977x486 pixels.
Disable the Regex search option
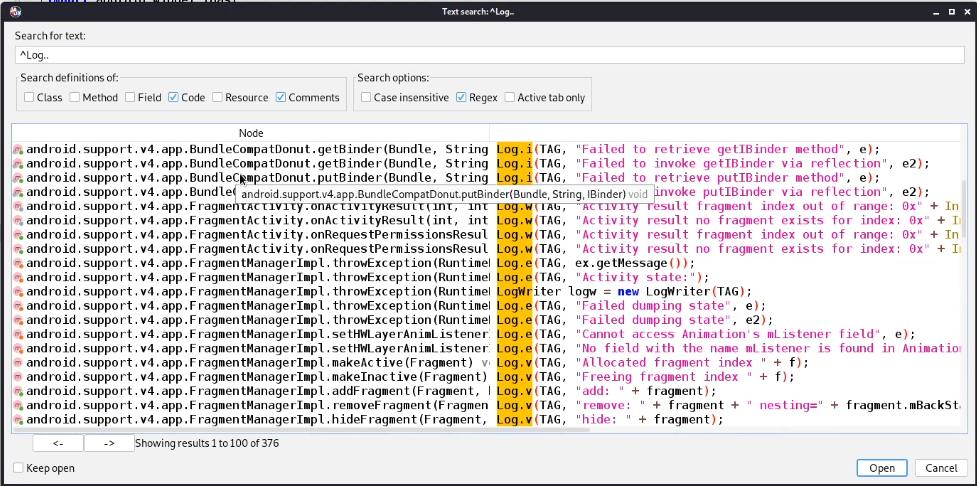pos(461,97)
